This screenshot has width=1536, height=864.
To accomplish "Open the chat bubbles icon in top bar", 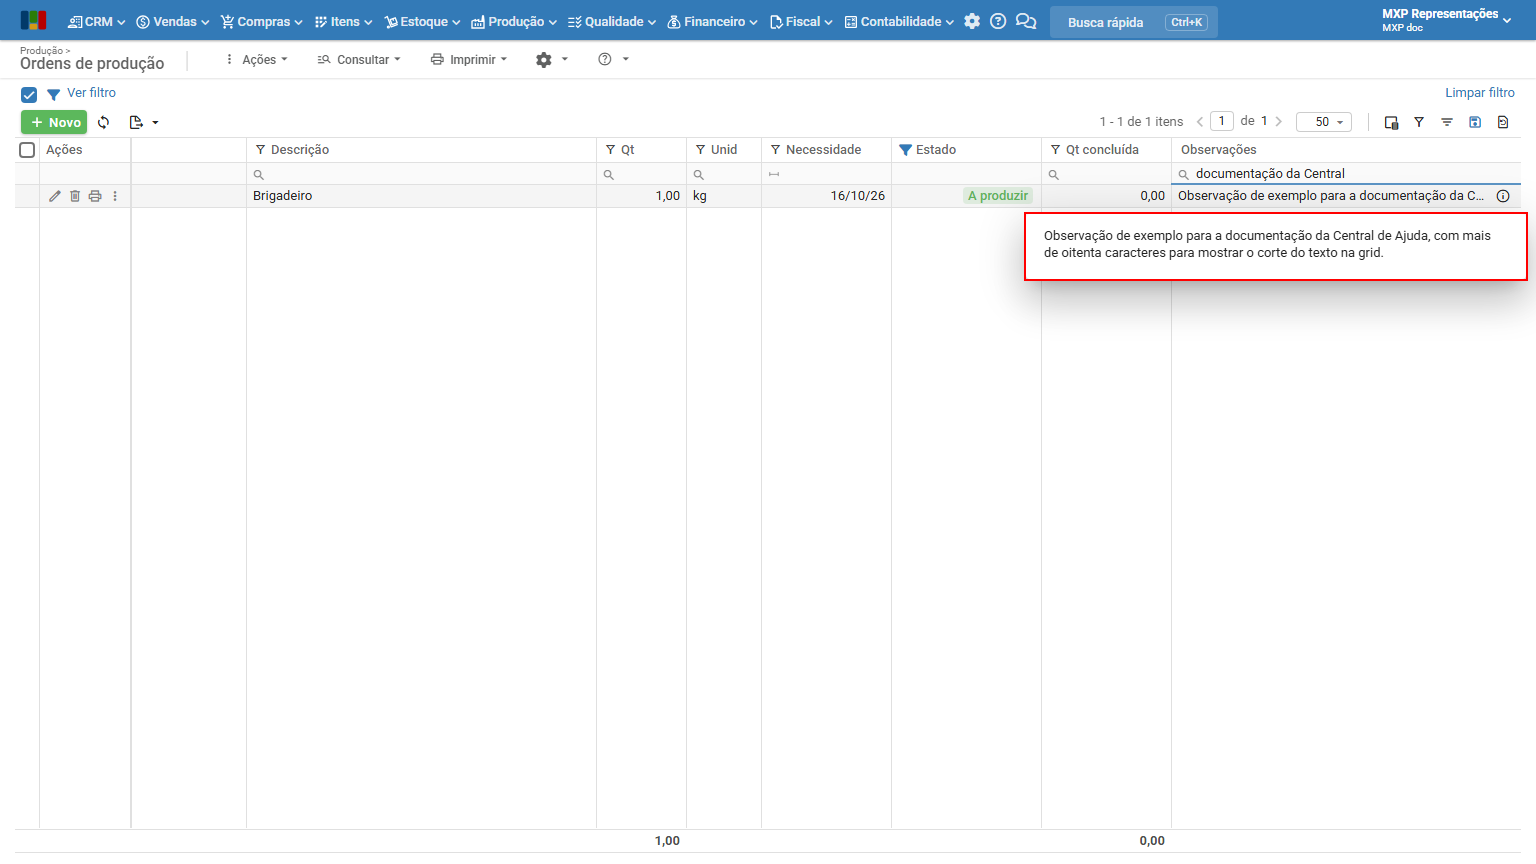I will click(x=1026, y=21).
